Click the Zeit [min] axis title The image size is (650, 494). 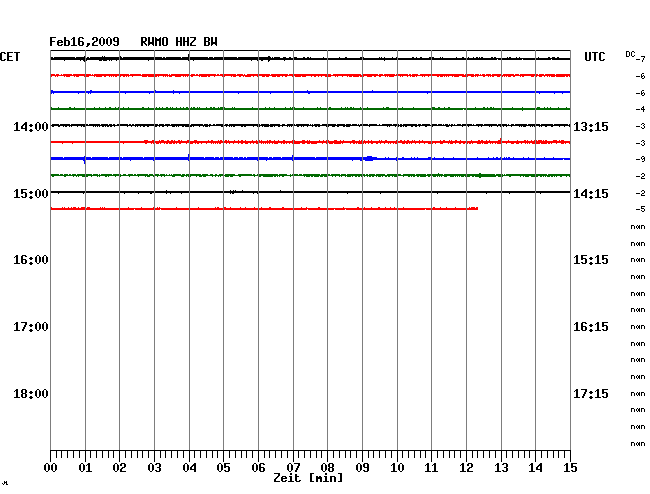pyautogui.click(x=308, y=478)
